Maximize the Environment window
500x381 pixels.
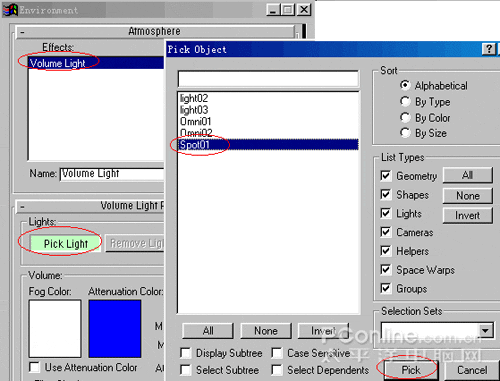click(x=288, y=10)
